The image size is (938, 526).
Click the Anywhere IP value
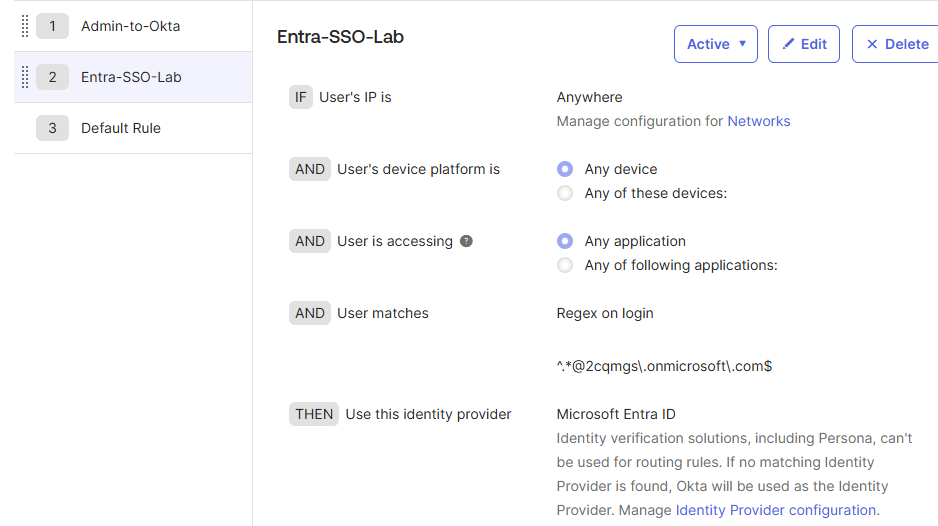coord(589,98)
